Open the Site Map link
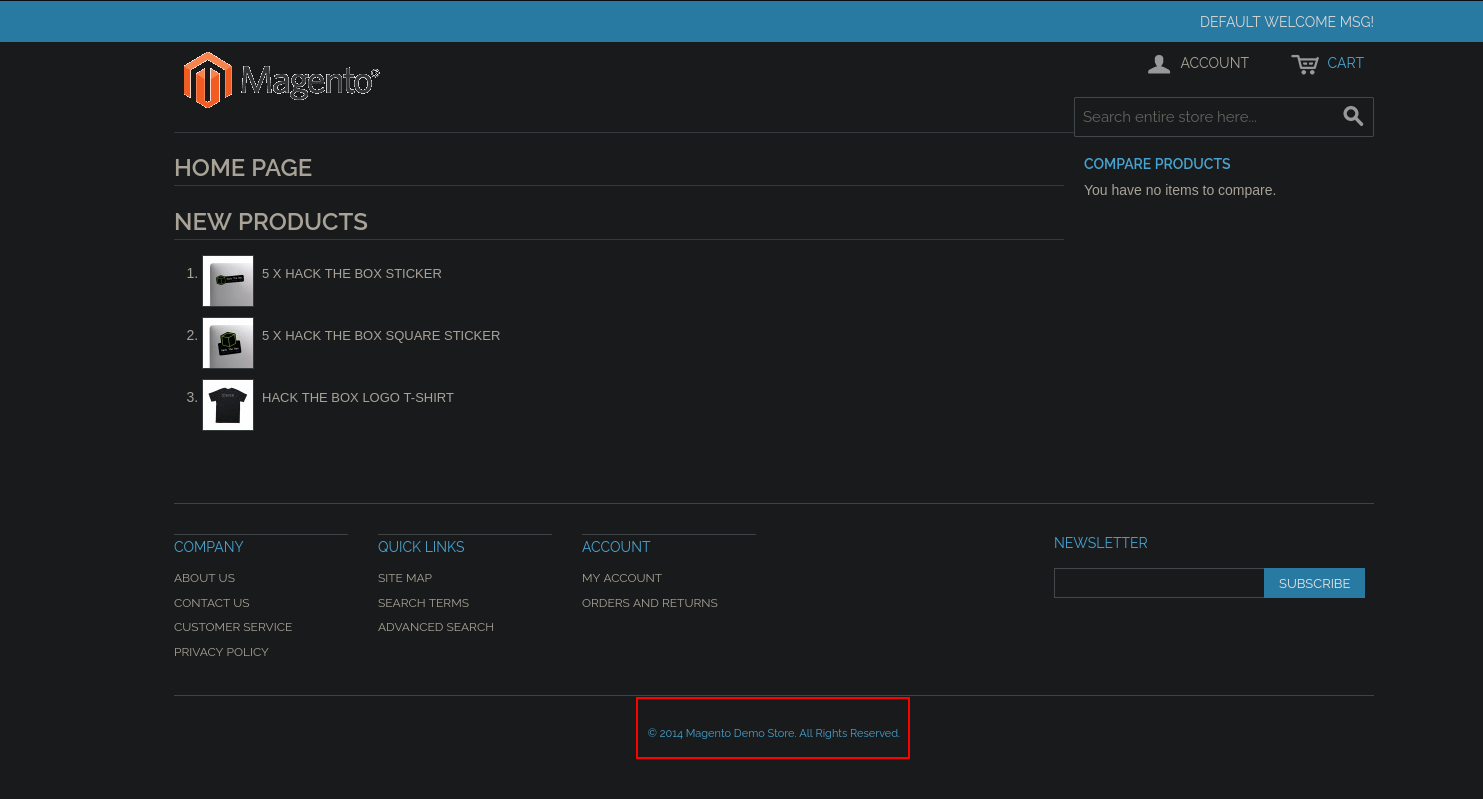The height and width of the screenshot is (799, 1483). click(x=404, y=578)
